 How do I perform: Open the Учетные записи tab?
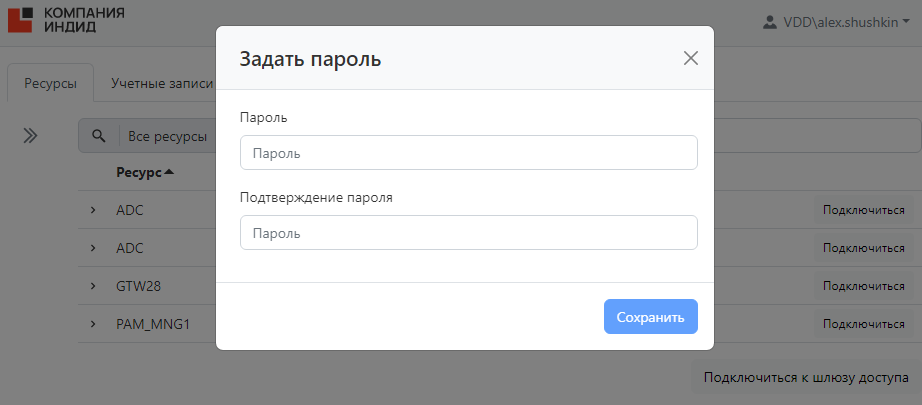[x=160, y=84]
